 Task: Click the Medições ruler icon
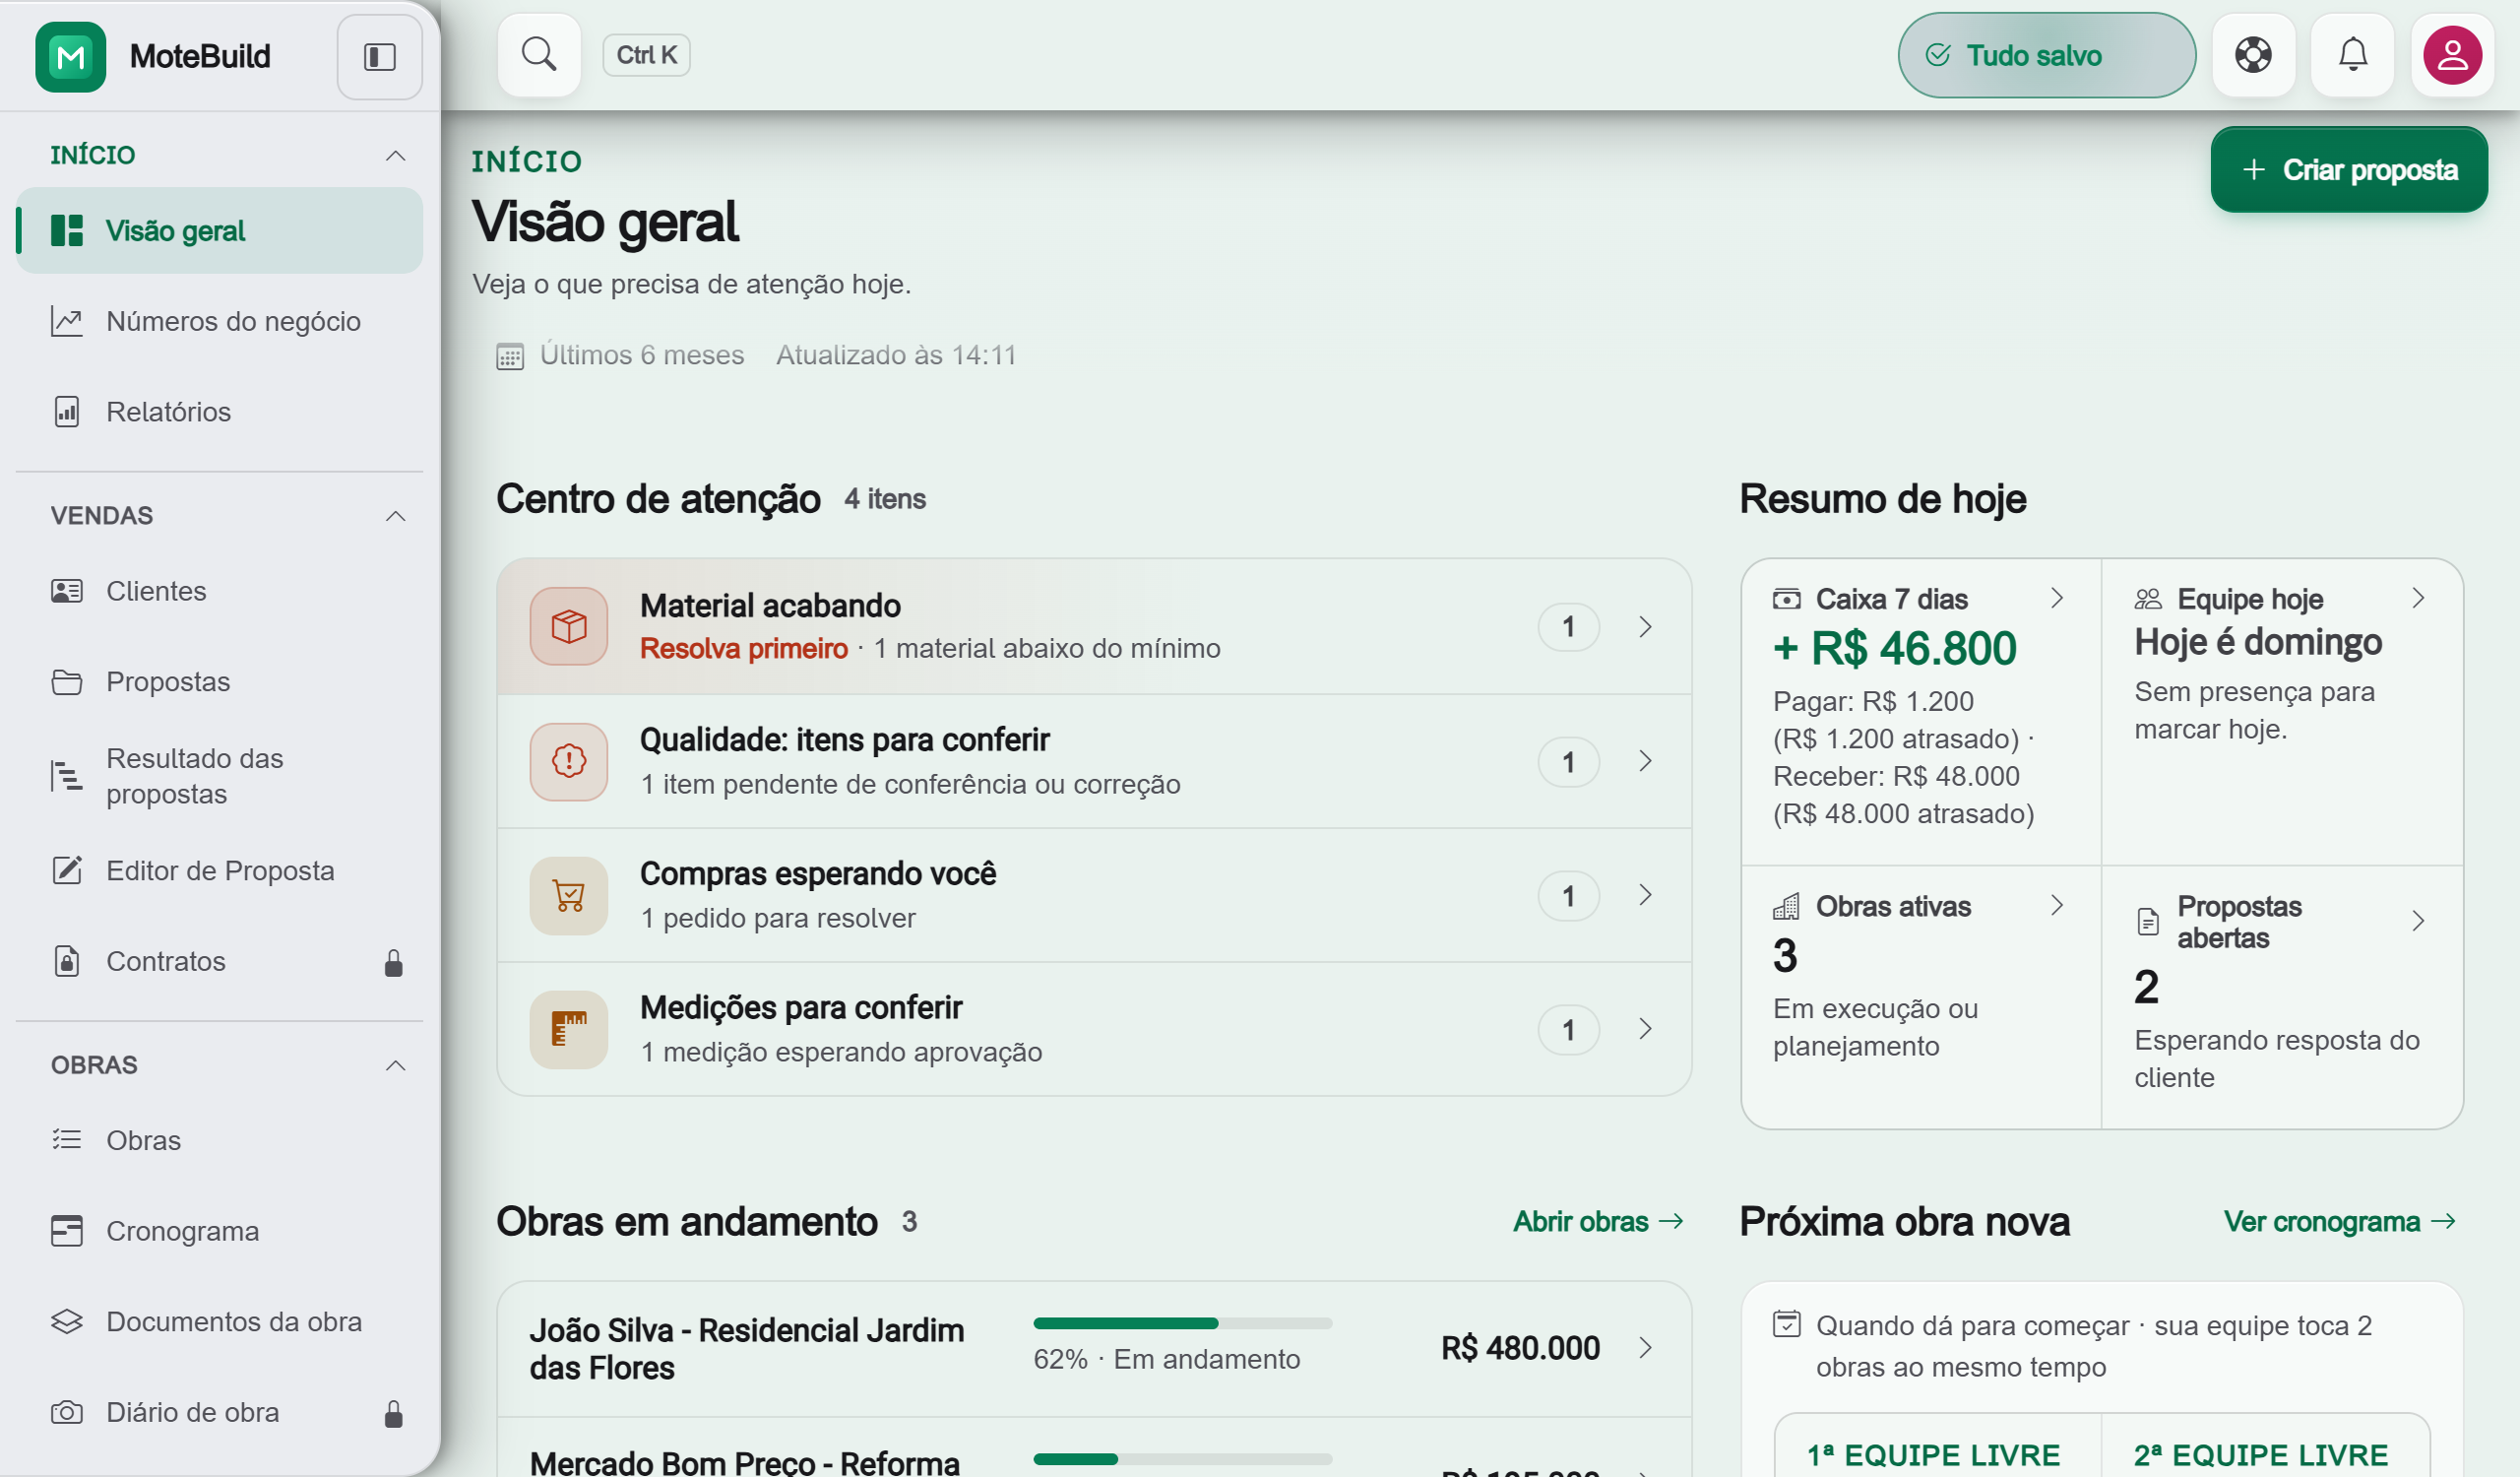[569, 1029]
